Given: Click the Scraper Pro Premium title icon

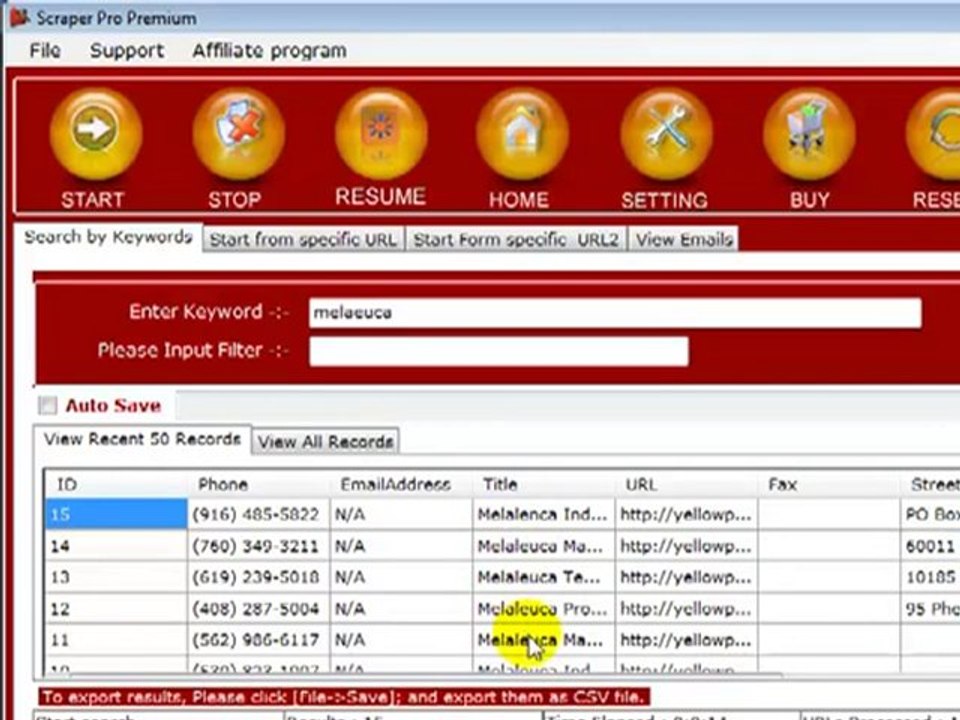Looking at the screenshot, I should (x=18, y=17).
